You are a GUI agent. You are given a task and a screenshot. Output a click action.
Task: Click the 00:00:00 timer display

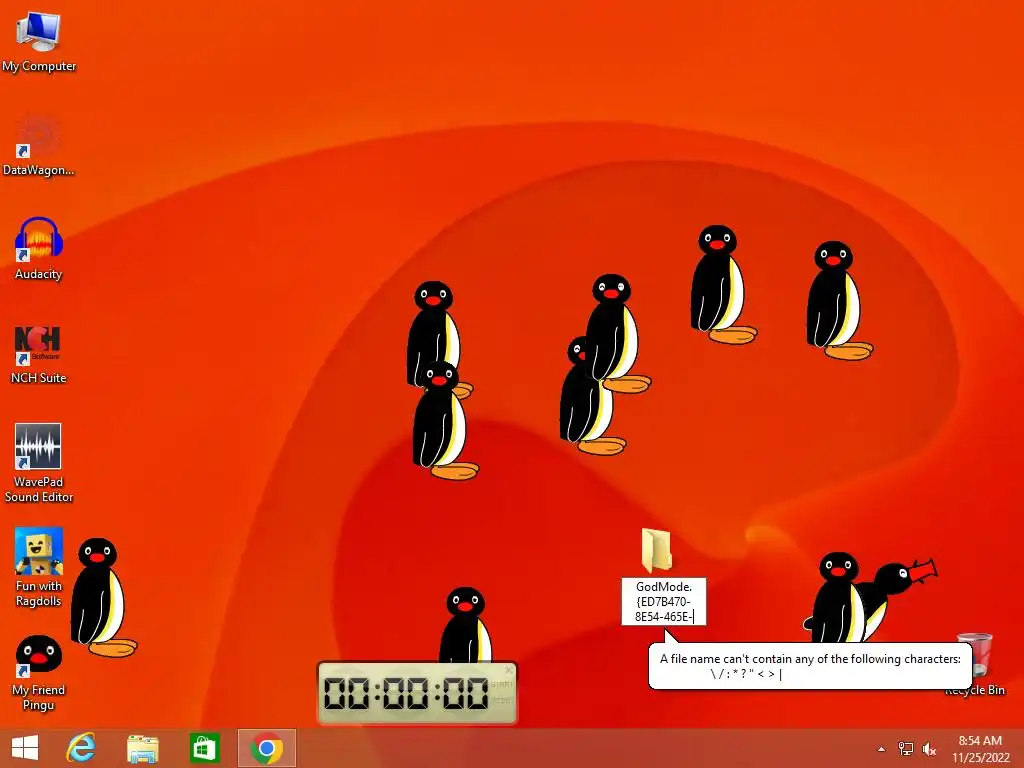click(x=406, y=694)
